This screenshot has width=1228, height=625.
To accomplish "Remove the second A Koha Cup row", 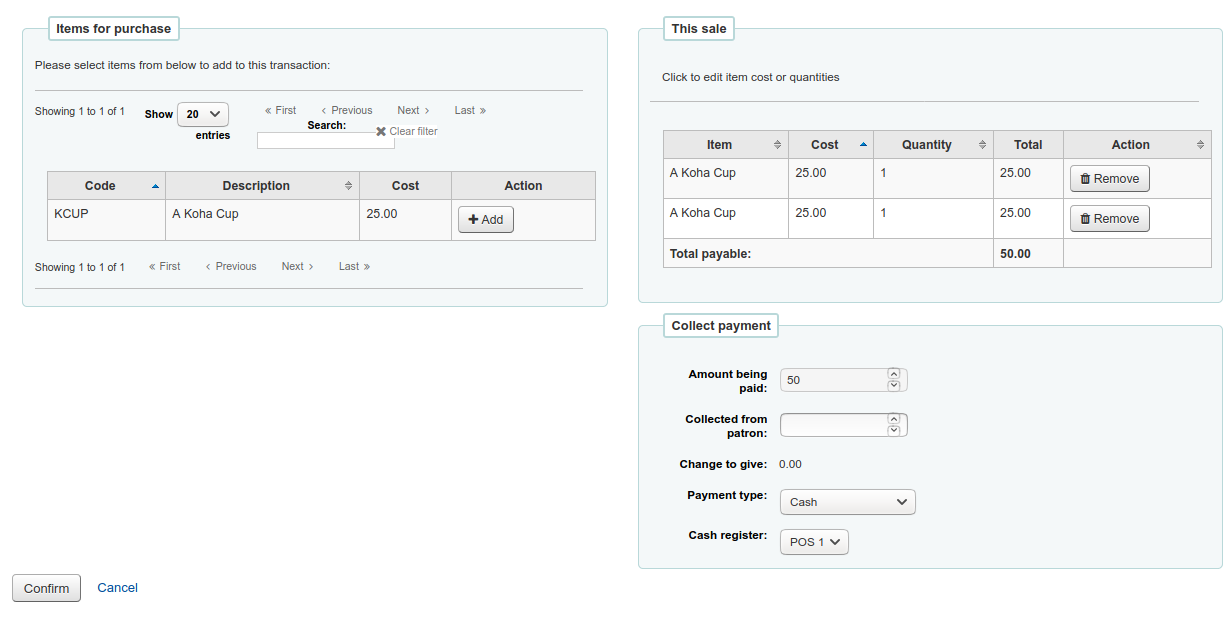I will click(x=1109, y=219).
